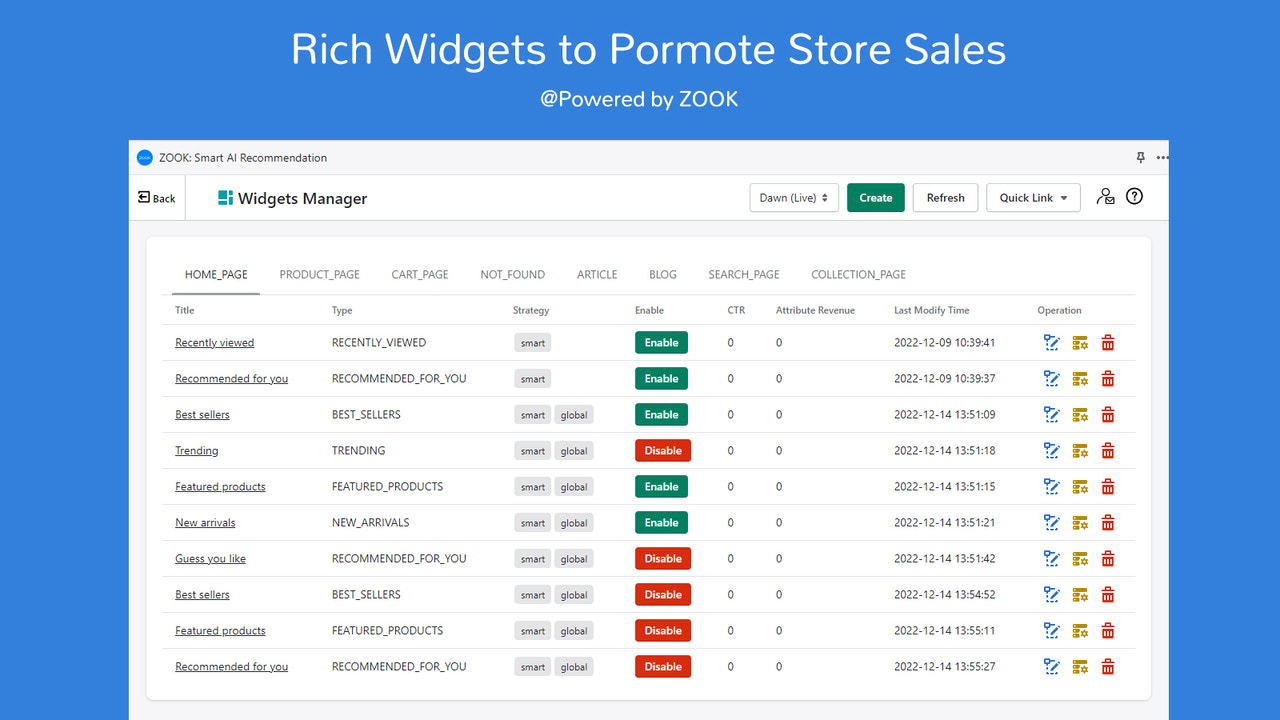Disable the Recently viewed widget
The height and width of the screenshot is (720, 1280).
click(661, 342)
